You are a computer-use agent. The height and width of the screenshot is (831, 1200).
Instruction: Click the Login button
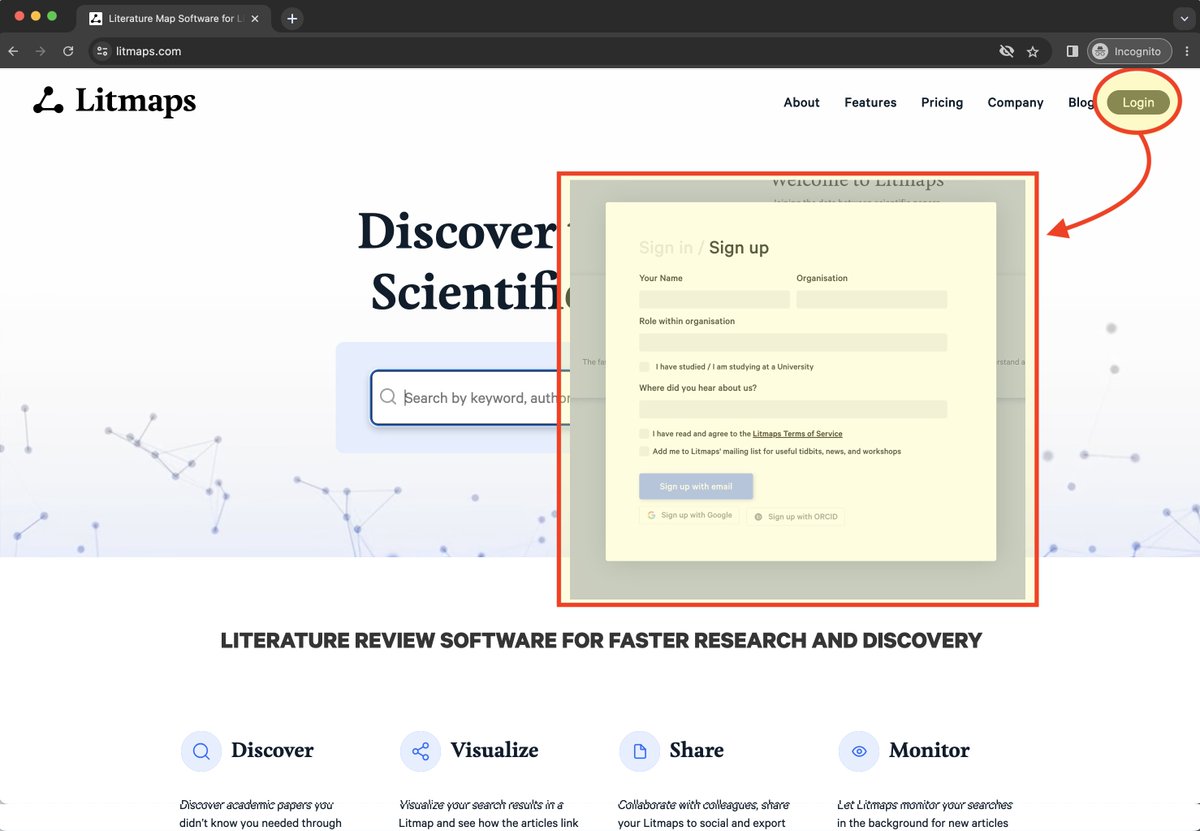(x=1138, y=102)
